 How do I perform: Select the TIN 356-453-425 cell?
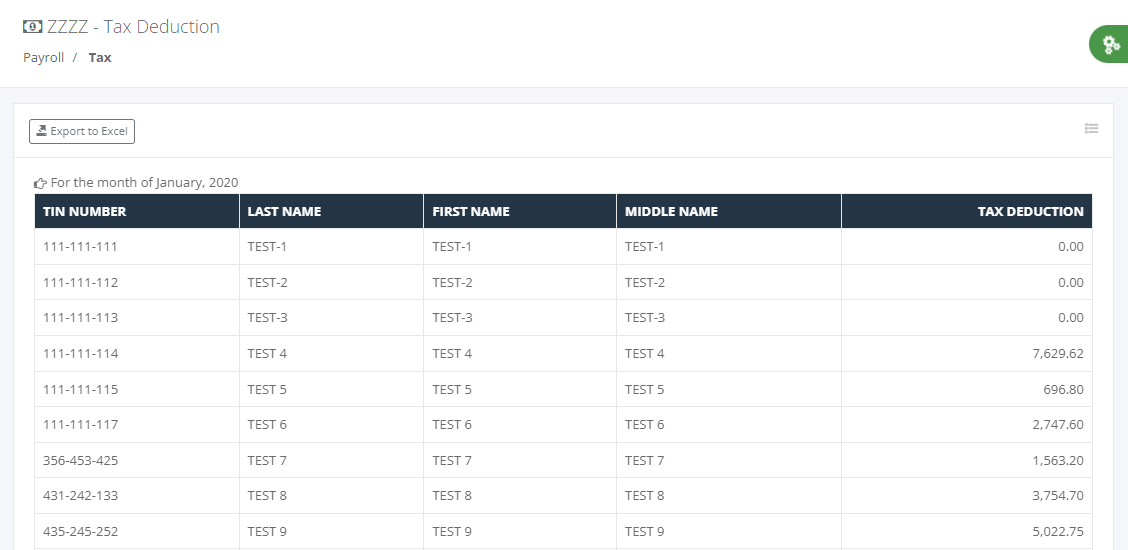[137, 460]
